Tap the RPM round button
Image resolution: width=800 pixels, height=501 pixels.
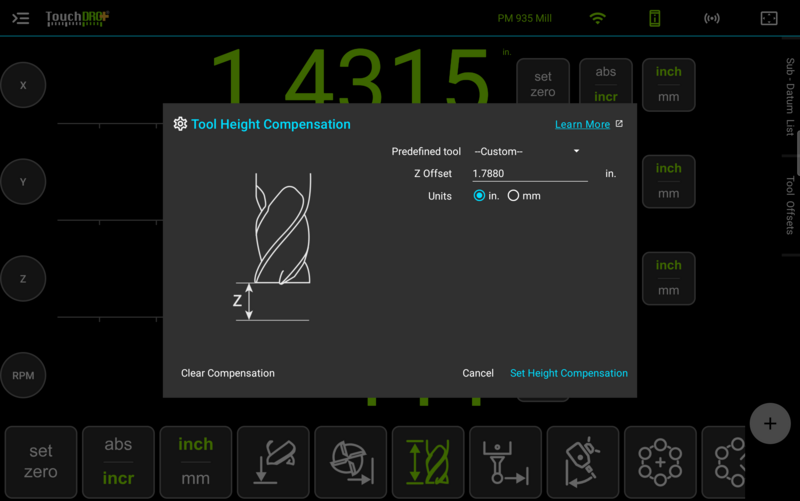click(23, 375)
